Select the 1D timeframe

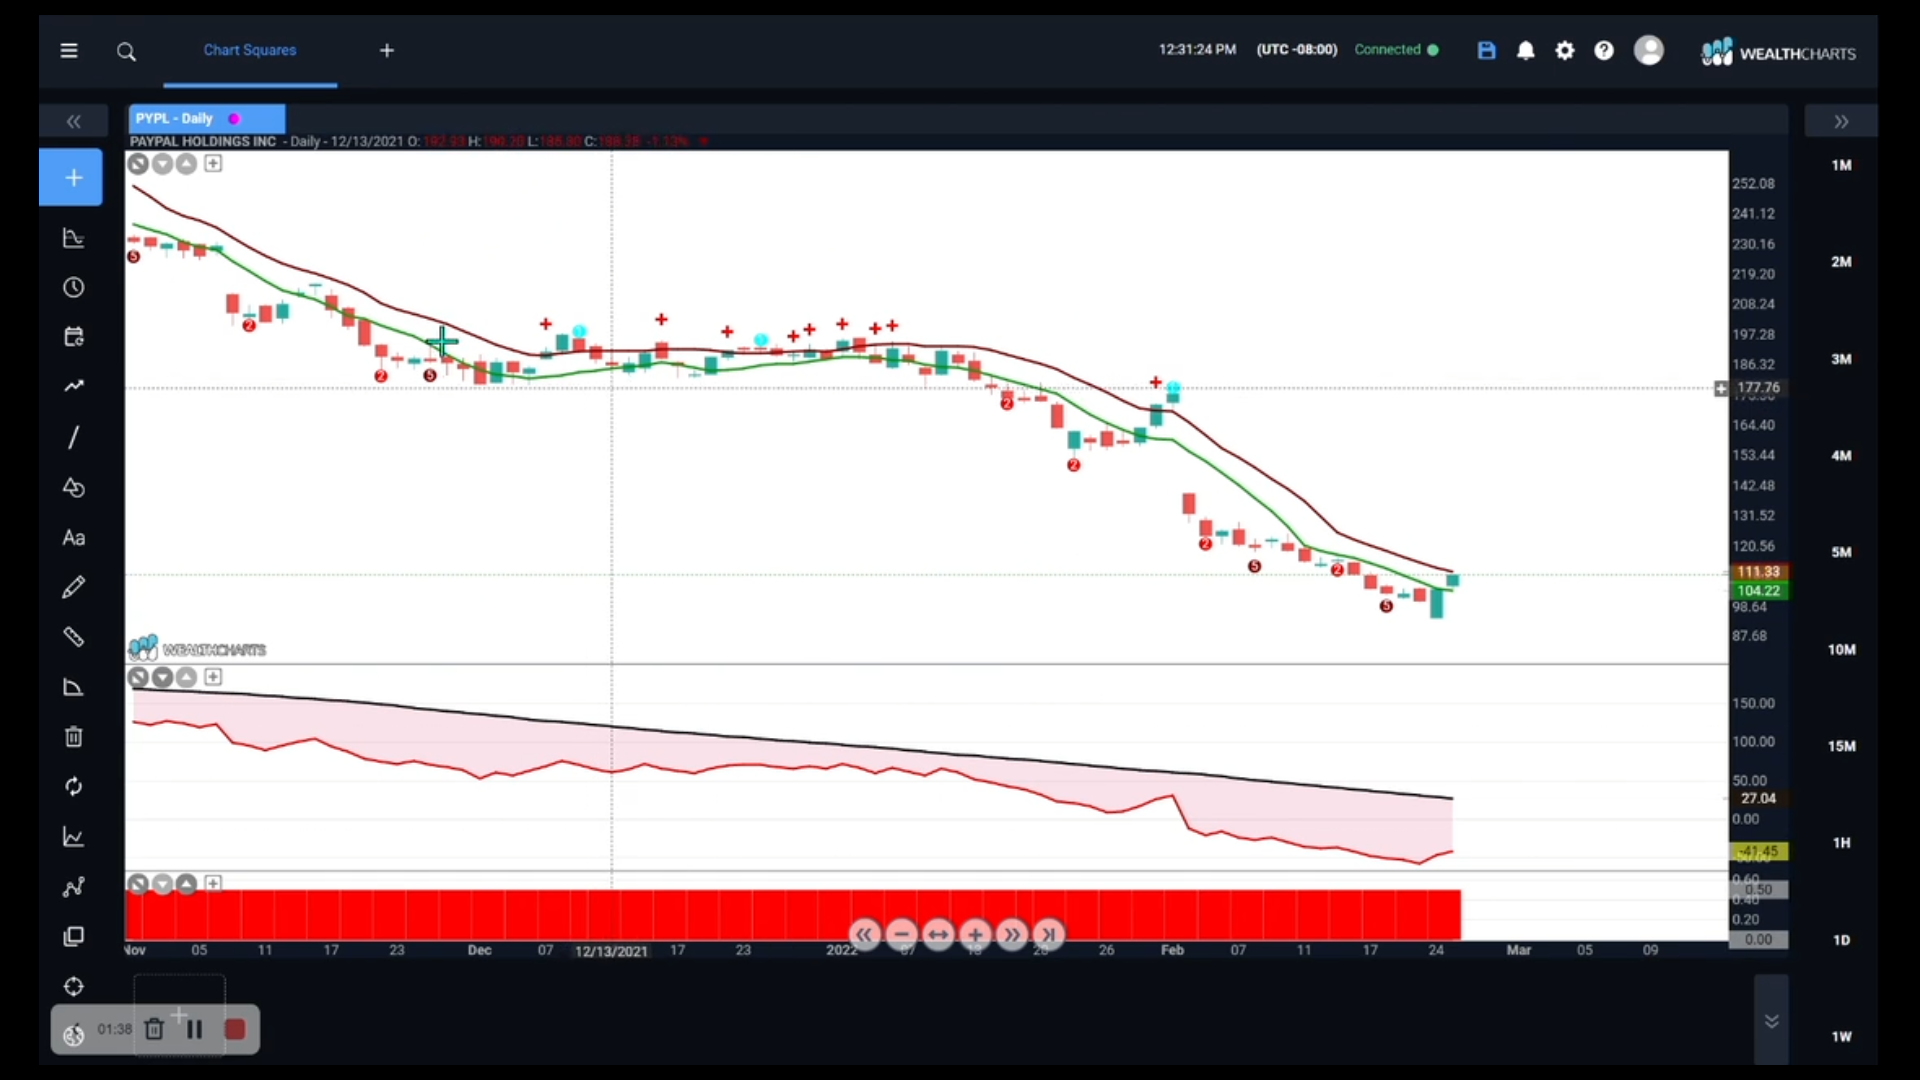click(x=1841, y=940)
